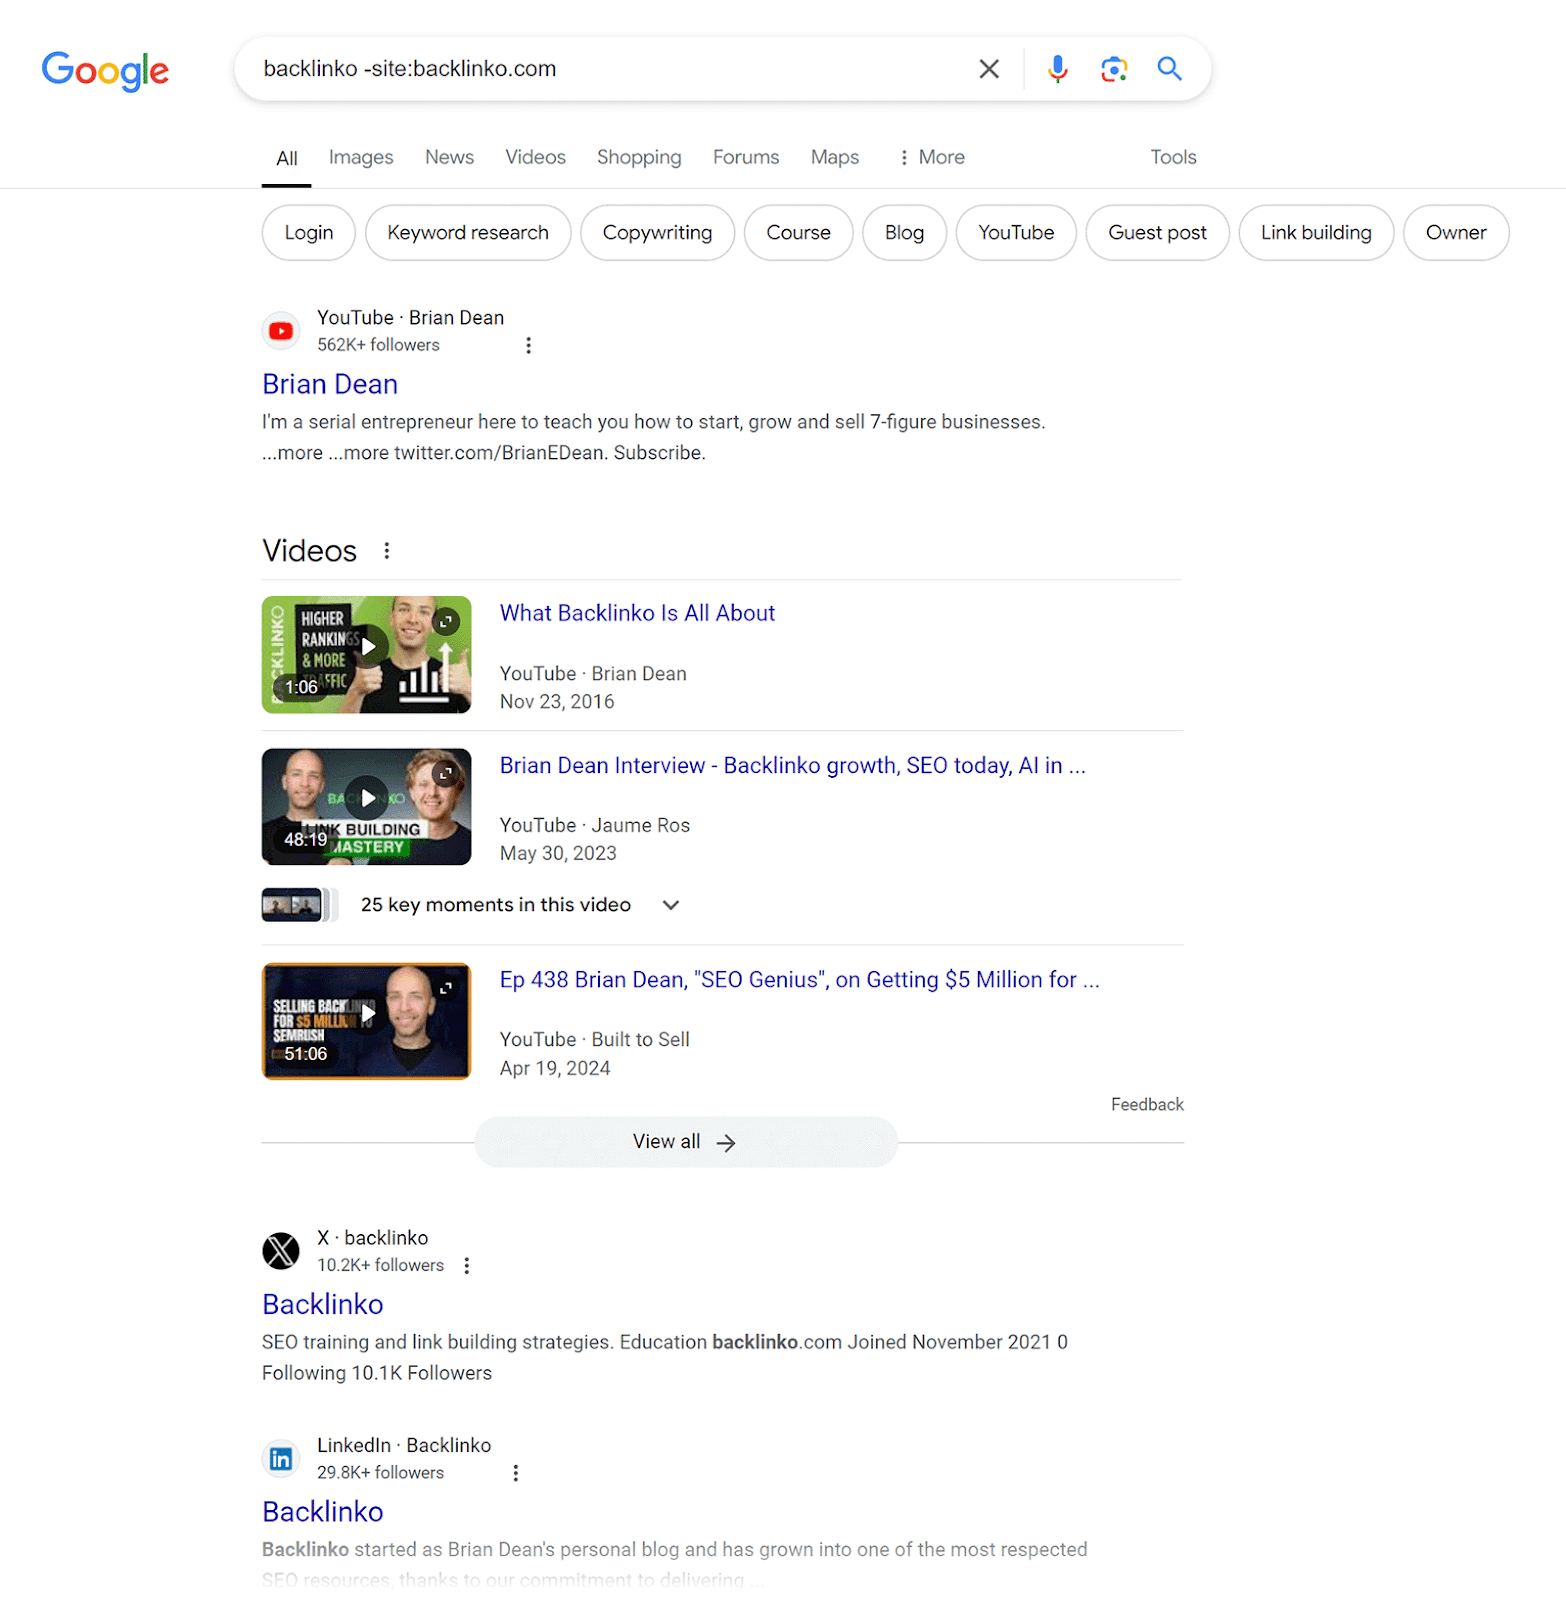
Task: Select the Login filter chip
Action: point(309,233)
